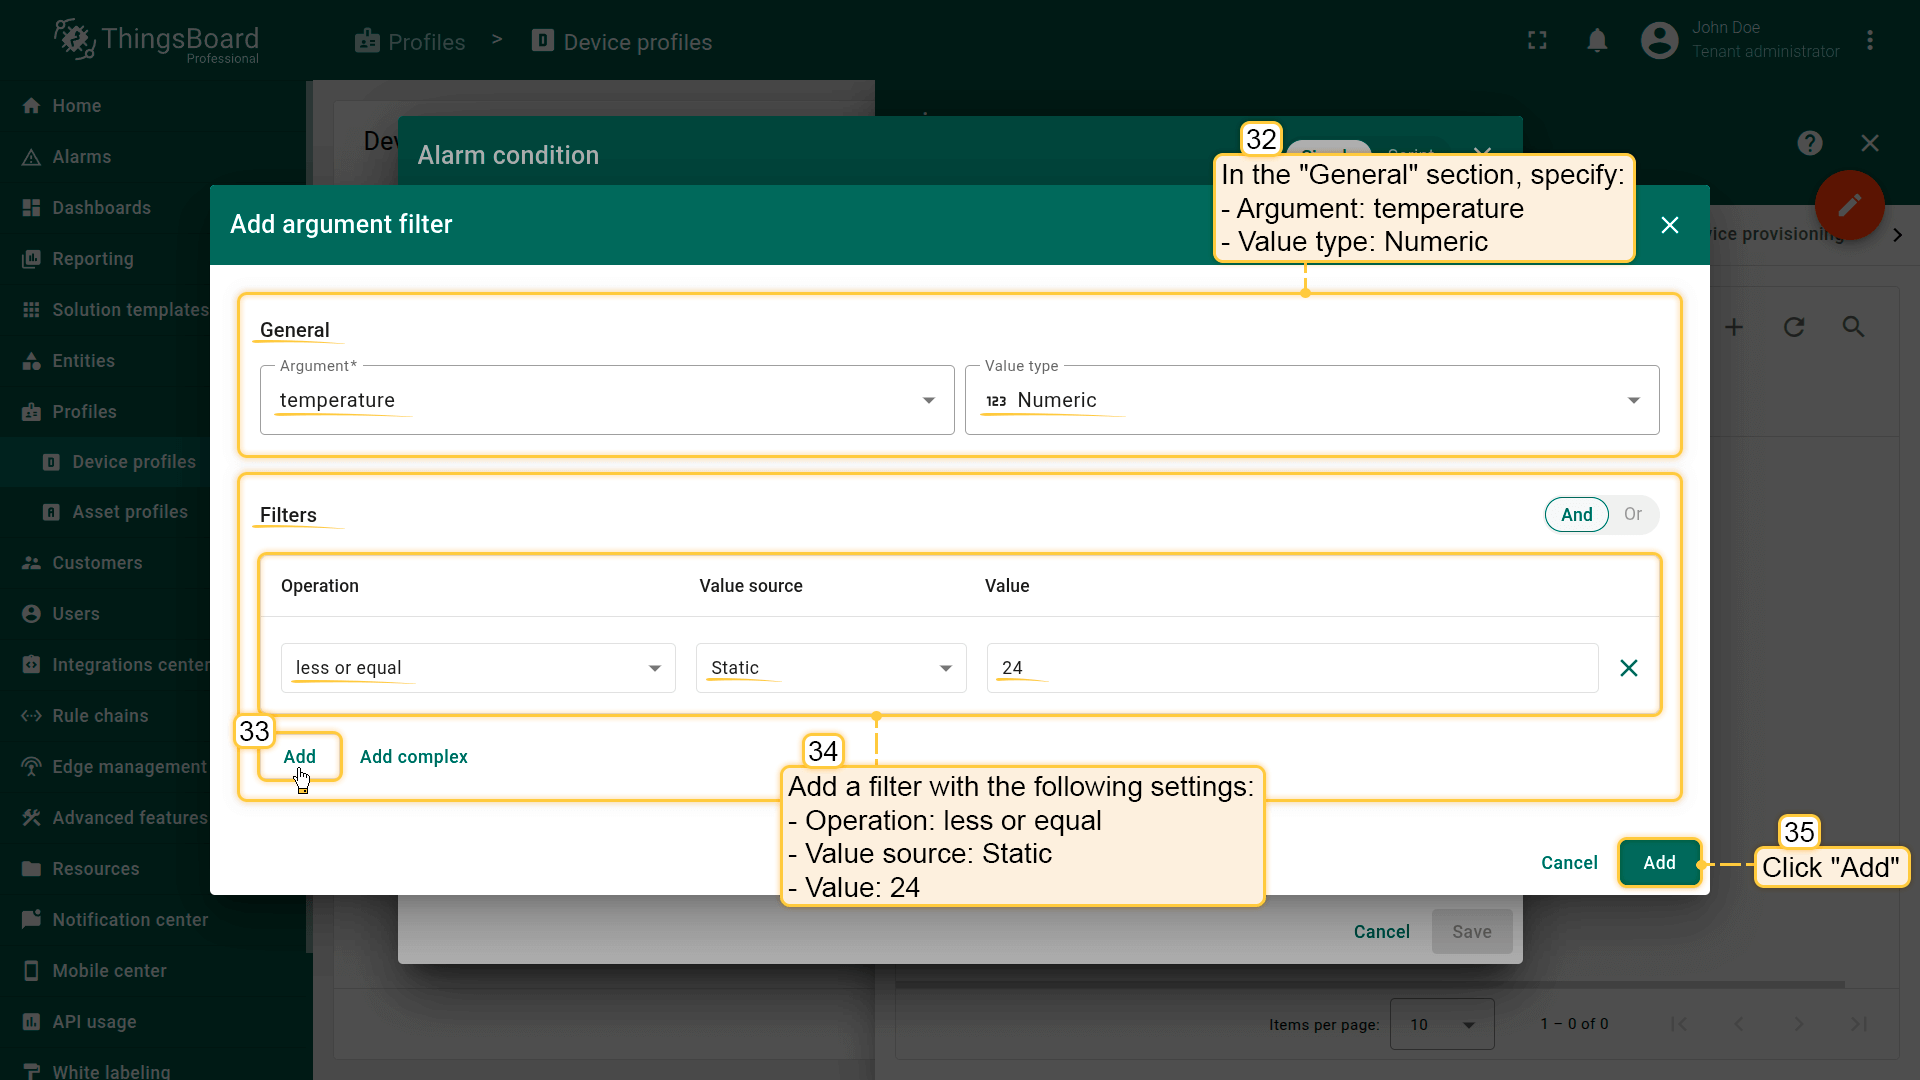Switch filter operator to Or

[x=1632, y=515]
